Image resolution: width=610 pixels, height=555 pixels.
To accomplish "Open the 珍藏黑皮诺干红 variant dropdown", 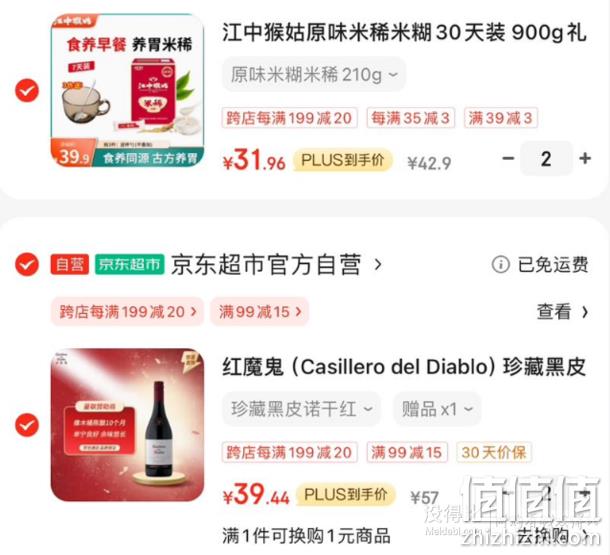I will tap(301, 409).
